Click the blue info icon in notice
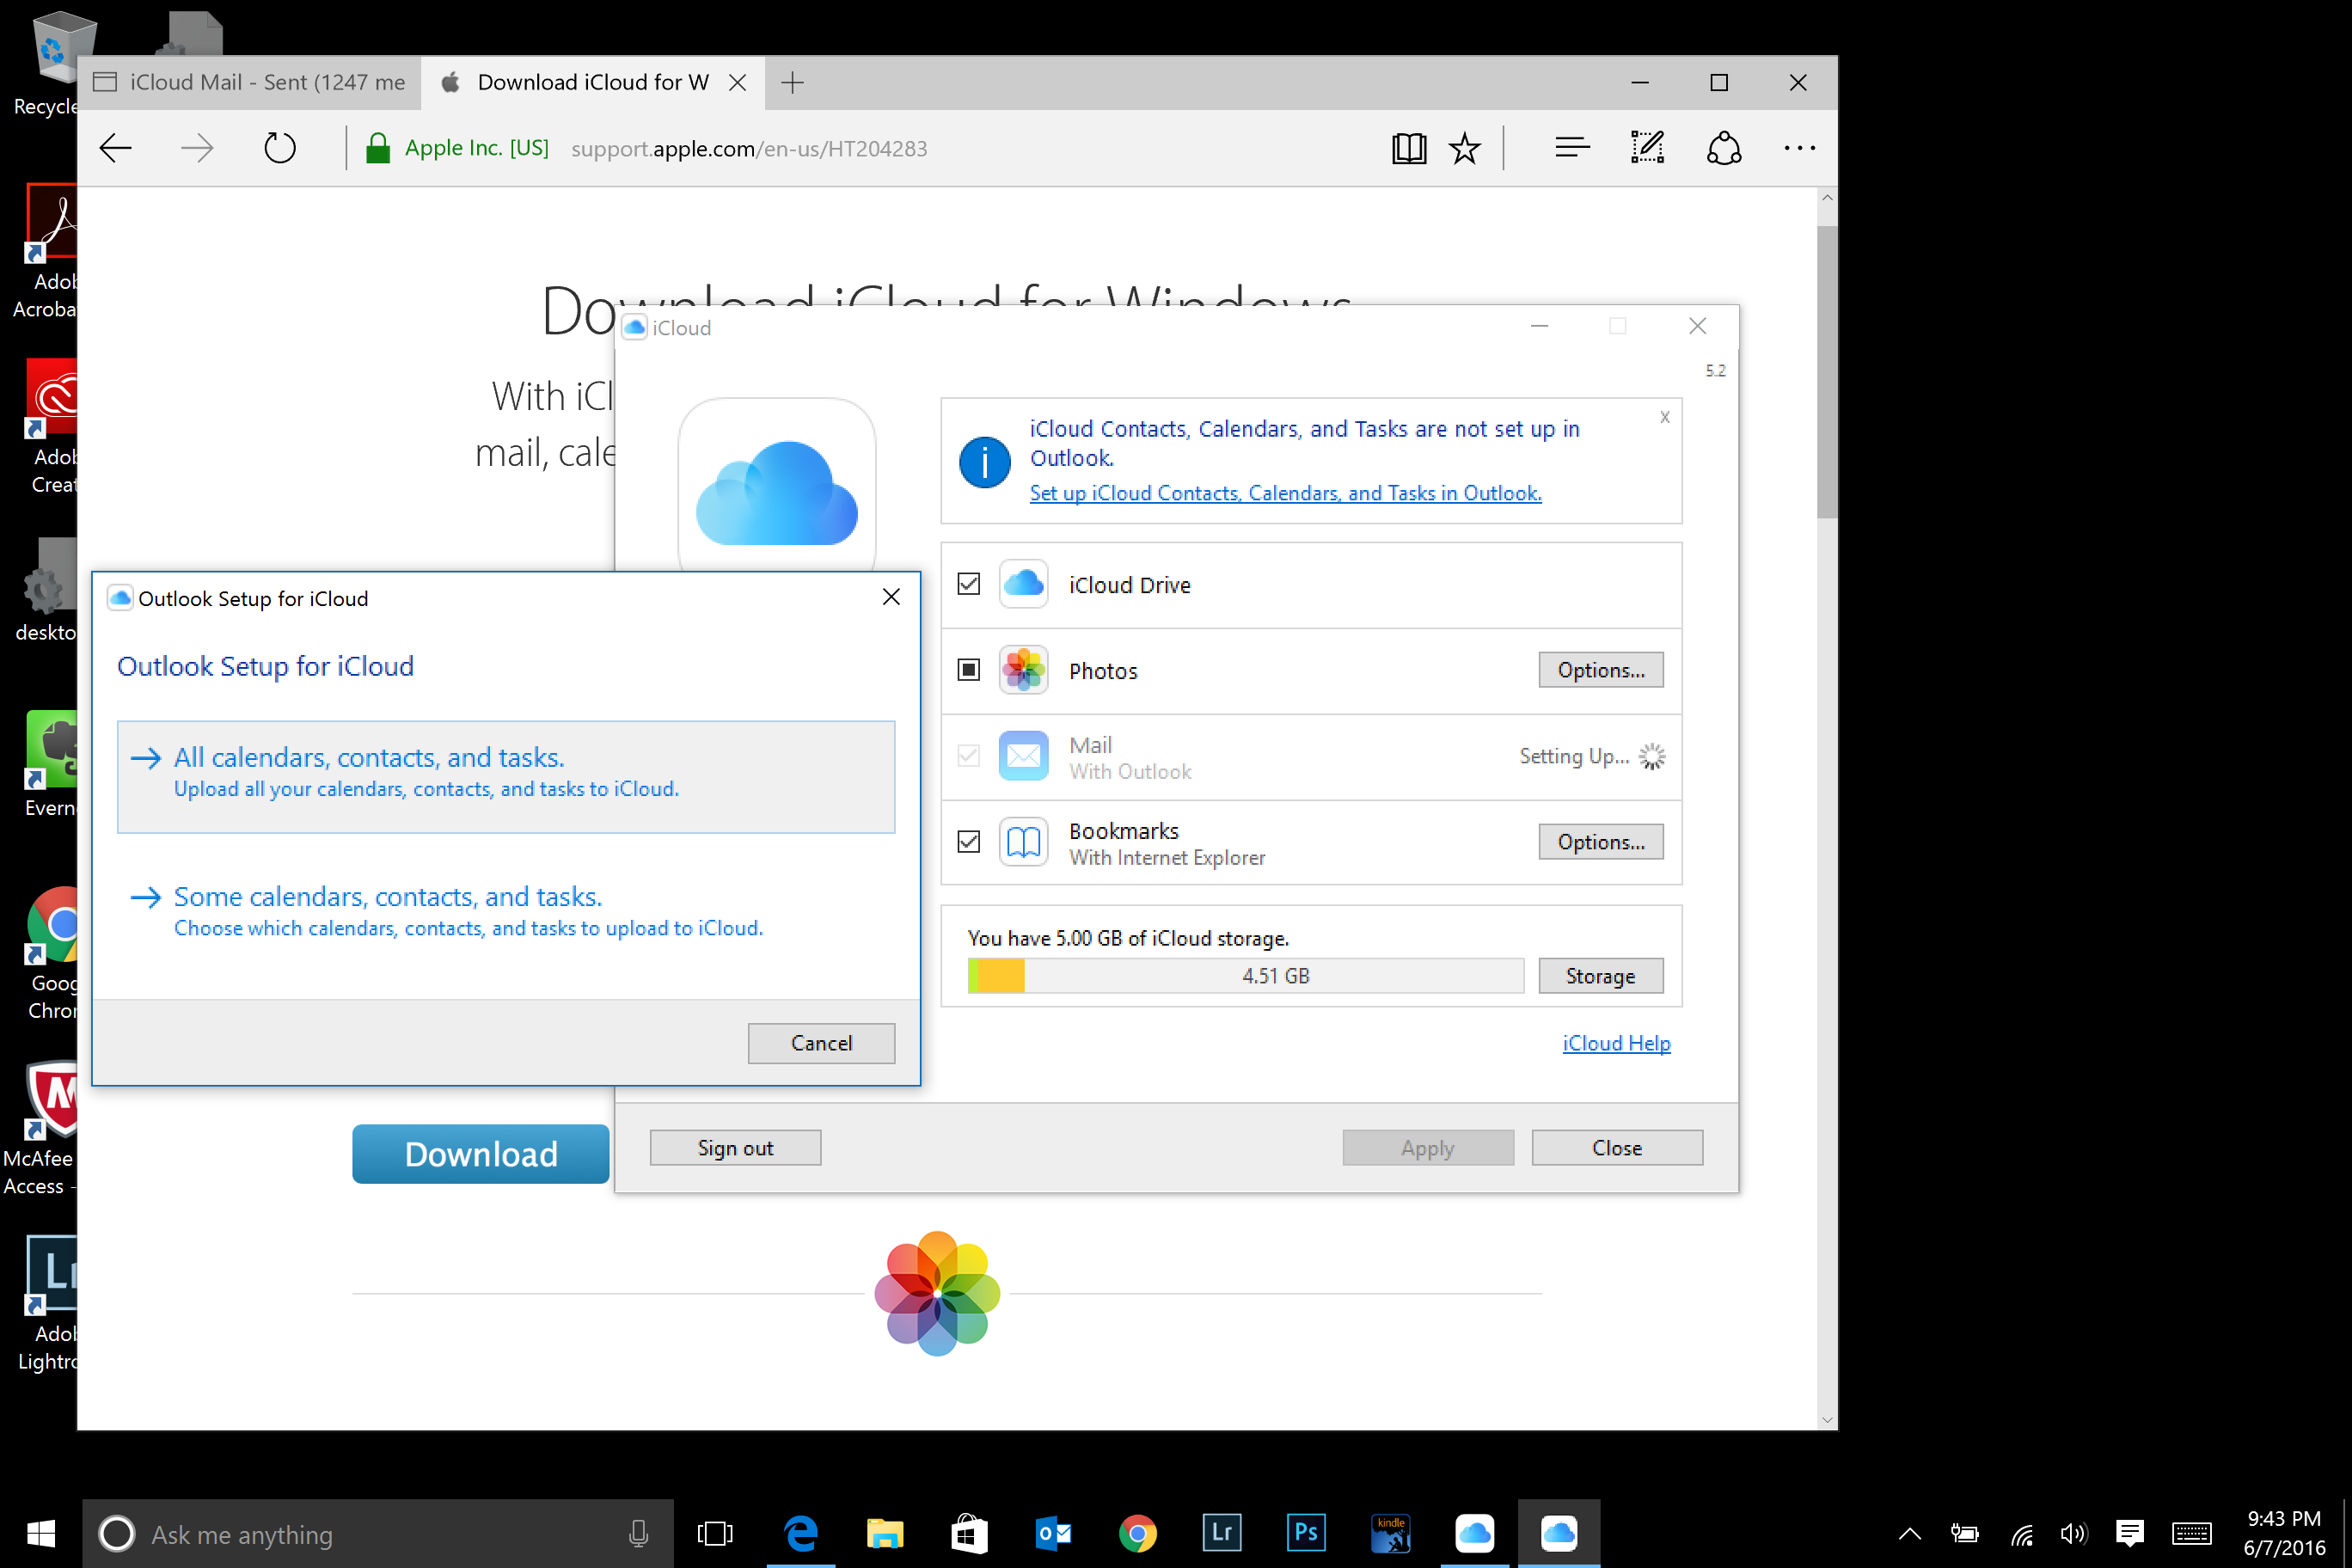Image resolution: width=2352 pixels, height=1568 pixels. 984,462
